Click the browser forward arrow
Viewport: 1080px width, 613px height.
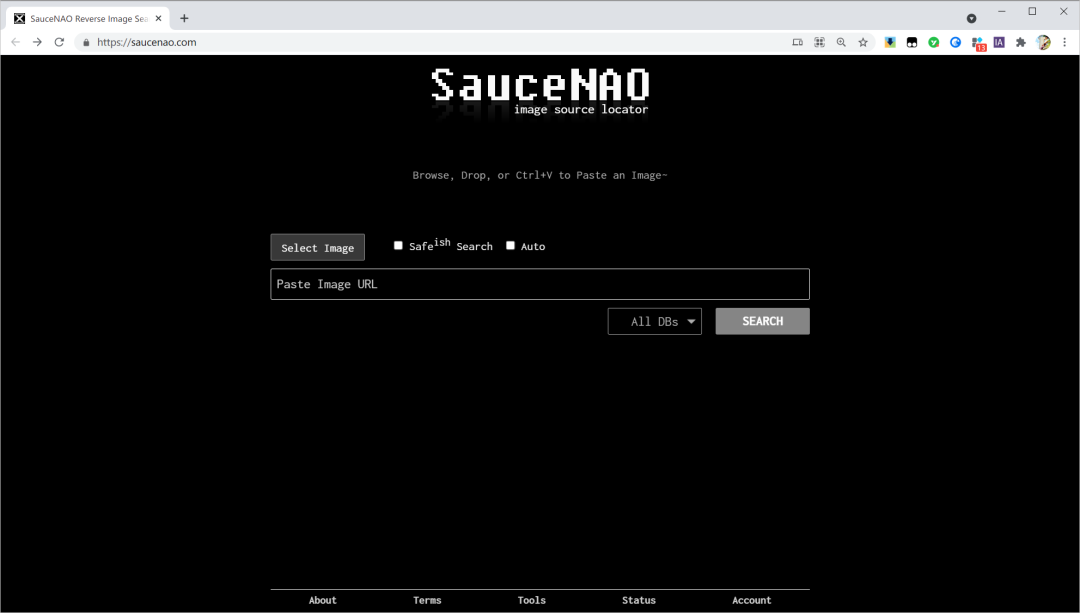coord(37,42)
